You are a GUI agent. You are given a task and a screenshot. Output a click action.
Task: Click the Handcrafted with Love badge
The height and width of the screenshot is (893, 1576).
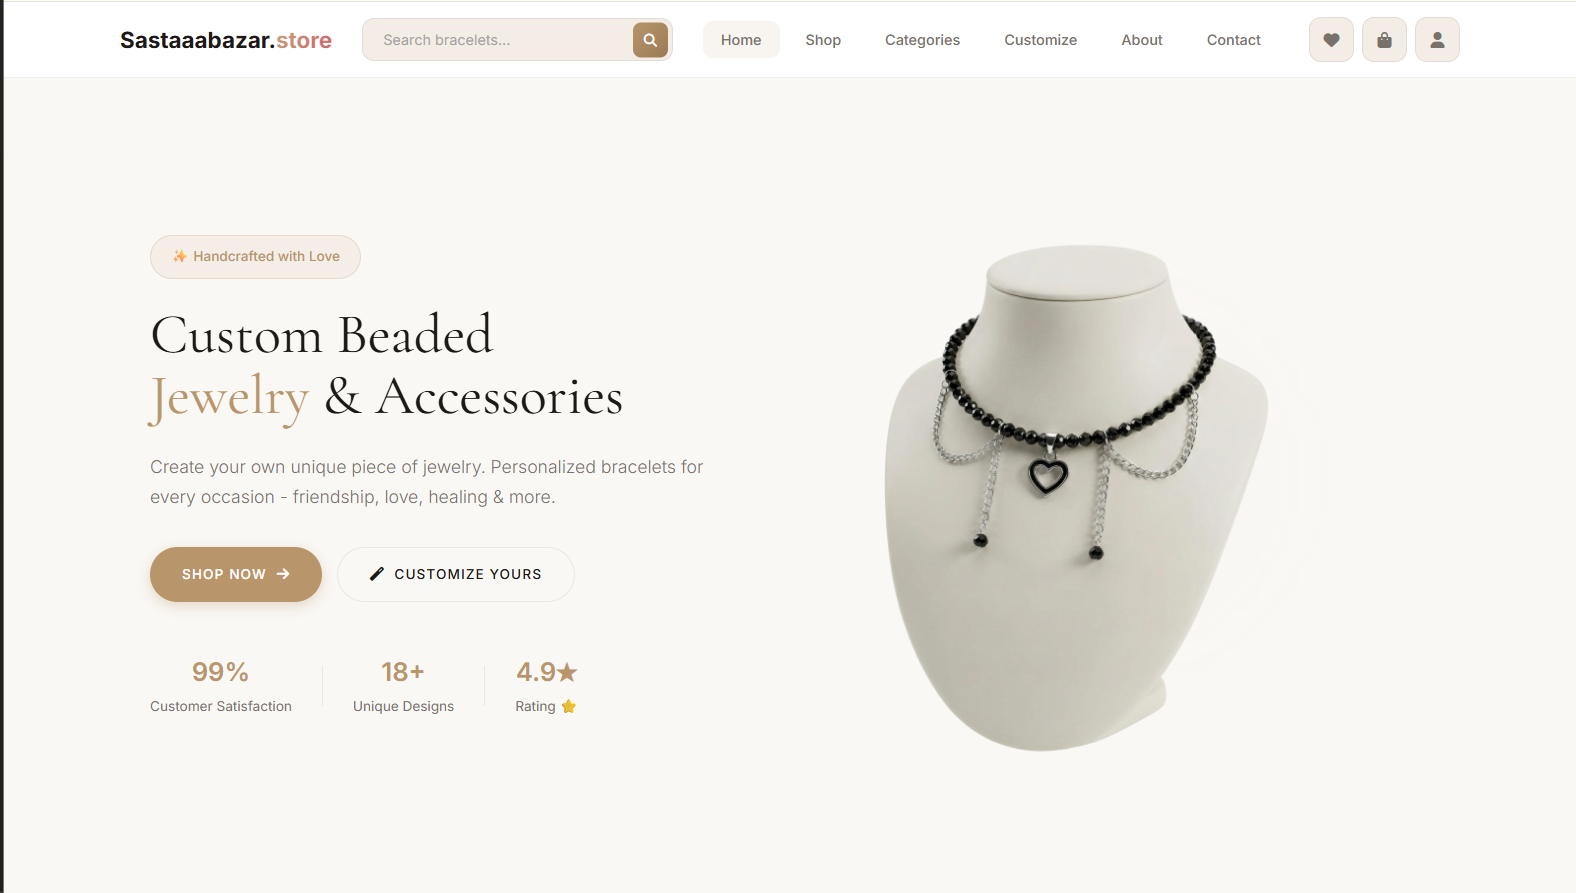[255, 257]
